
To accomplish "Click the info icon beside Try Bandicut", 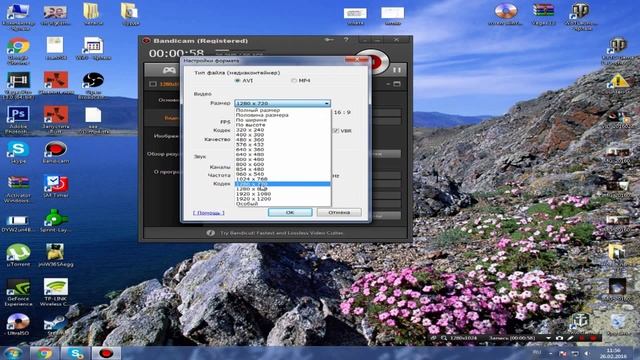I will [211, 233].
